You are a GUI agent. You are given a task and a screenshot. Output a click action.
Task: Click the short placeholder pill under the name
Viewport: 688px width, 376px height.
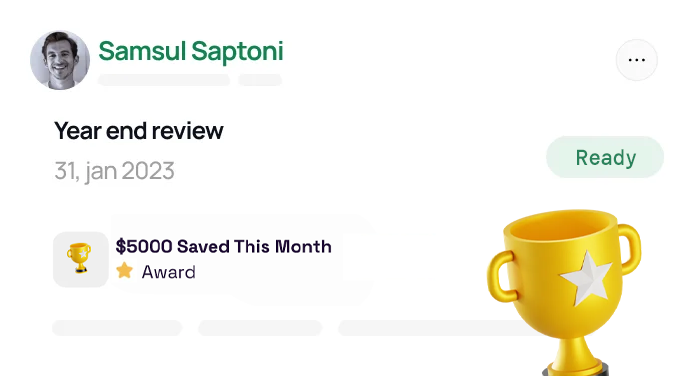pyautogui.click(x=260, y=80)
